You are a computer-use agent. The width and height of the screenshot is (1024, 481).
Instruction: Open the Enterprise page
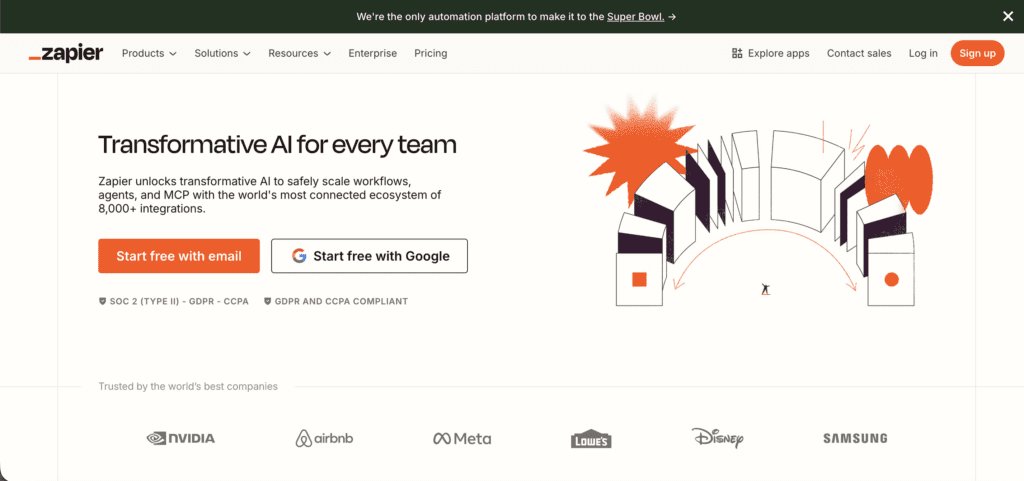click(x=372, y=54)
